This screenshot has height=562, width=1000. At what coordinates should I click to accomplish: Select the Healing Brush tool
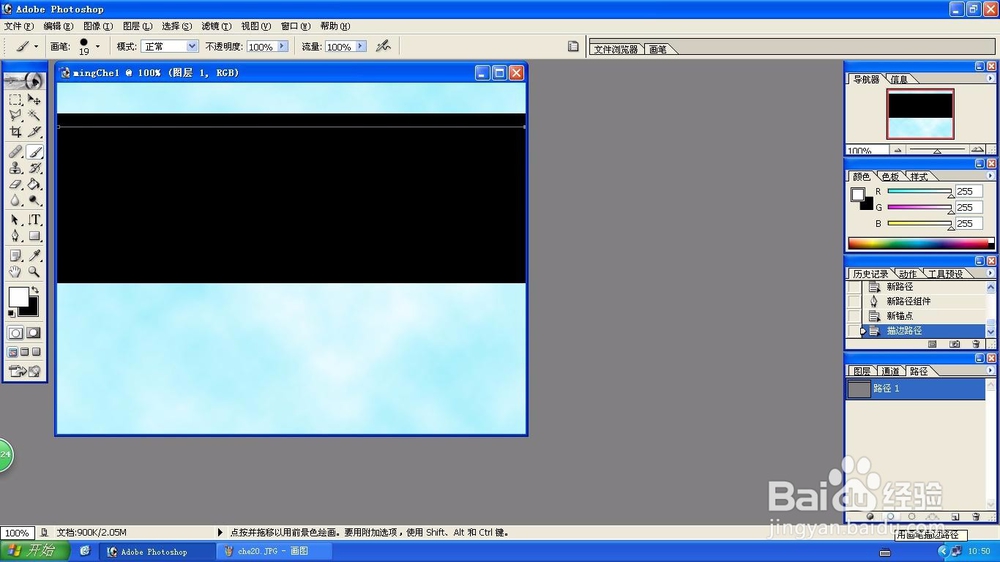pos(15,152)
